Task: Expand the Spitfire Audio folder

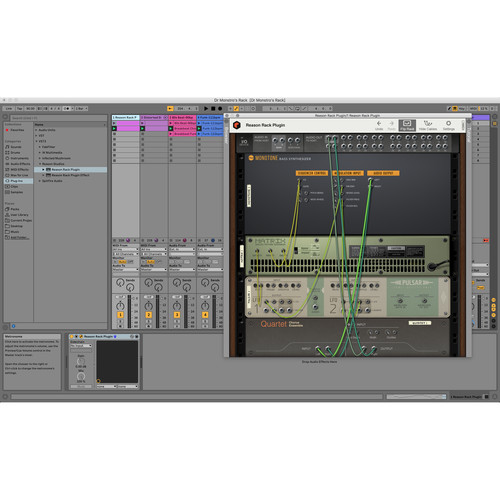Action: 40,181
